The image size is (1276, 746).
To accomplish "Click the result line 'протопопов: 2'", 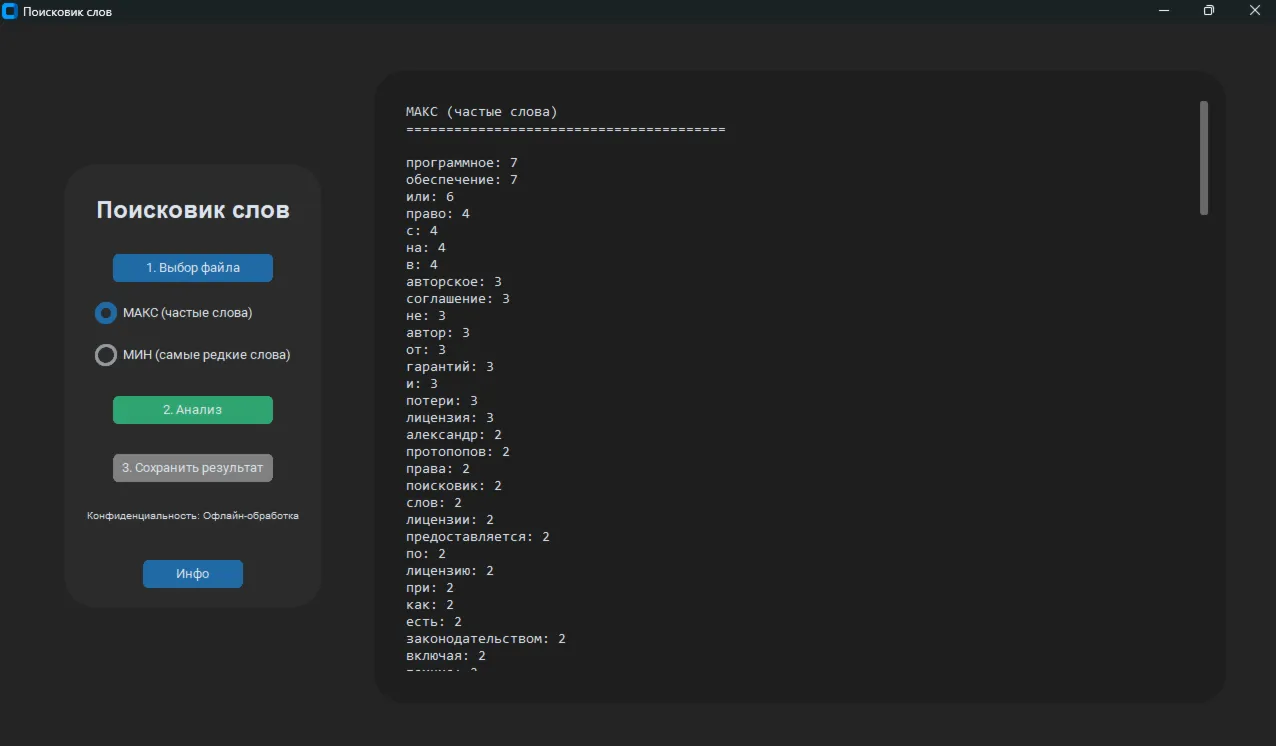I will coord(458,452).
